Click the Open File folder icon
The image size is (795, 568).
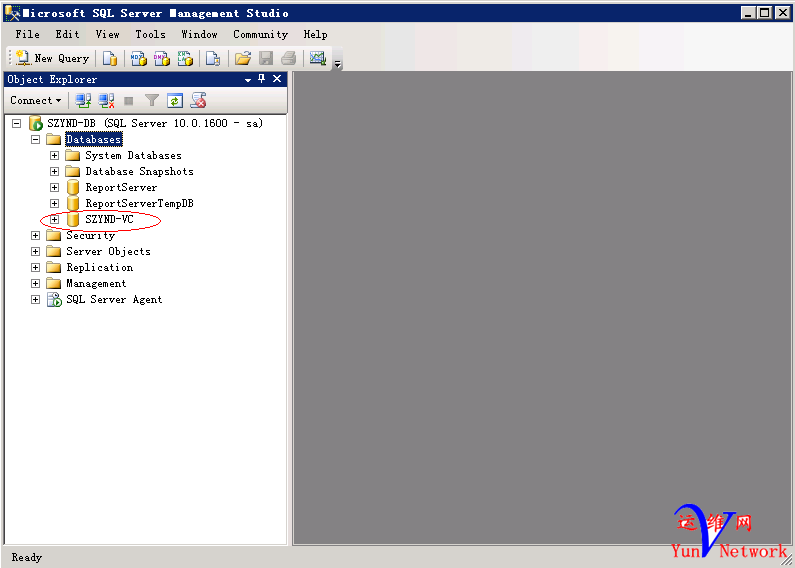pyautogui.click(x=243, y=59)
